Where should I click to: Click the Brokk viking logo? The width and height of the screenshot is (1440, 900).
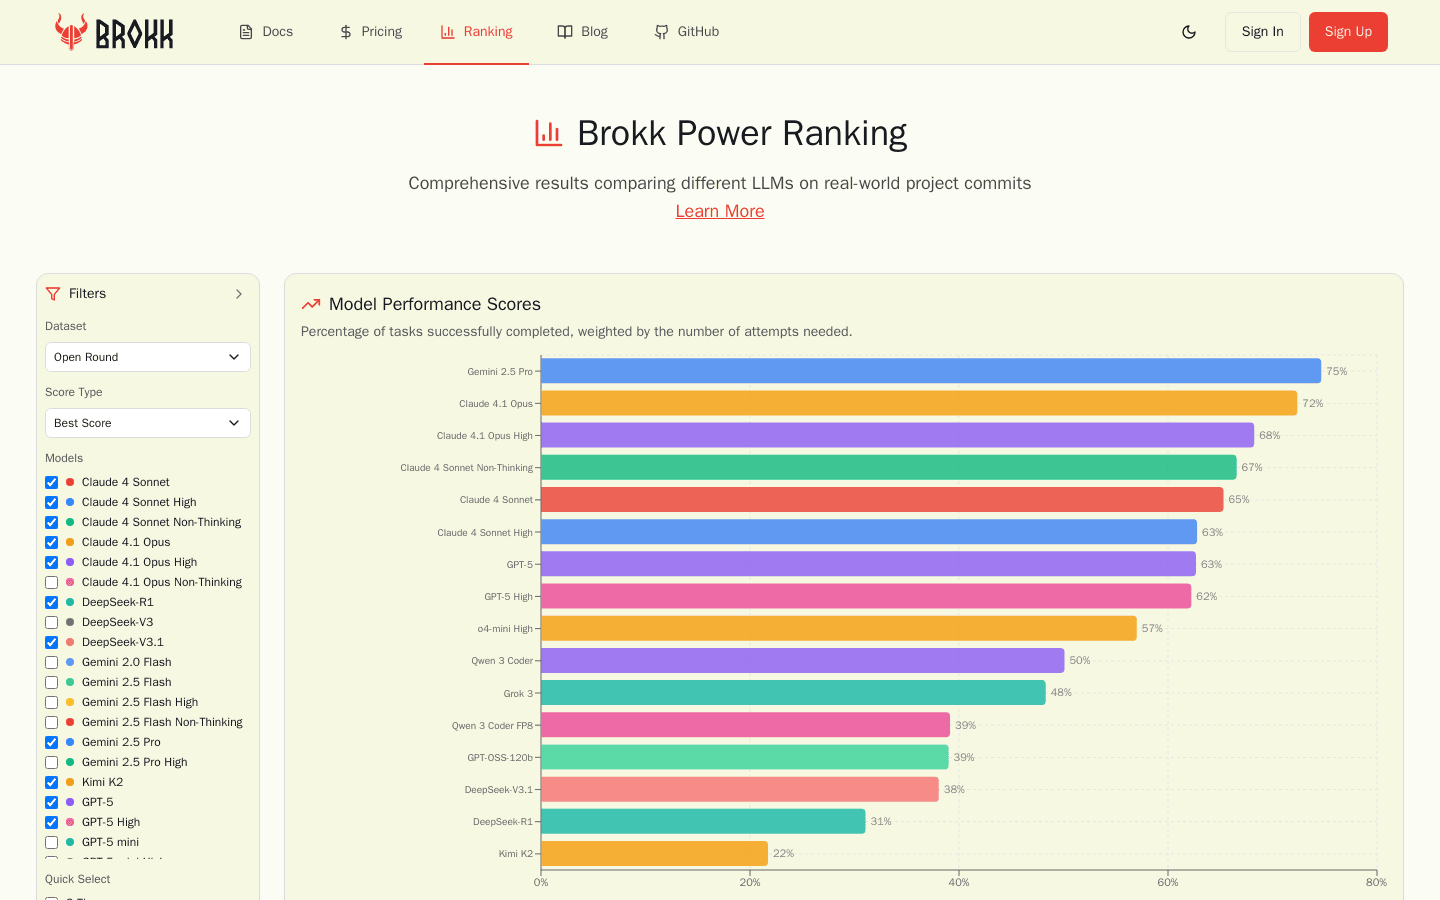114,32
